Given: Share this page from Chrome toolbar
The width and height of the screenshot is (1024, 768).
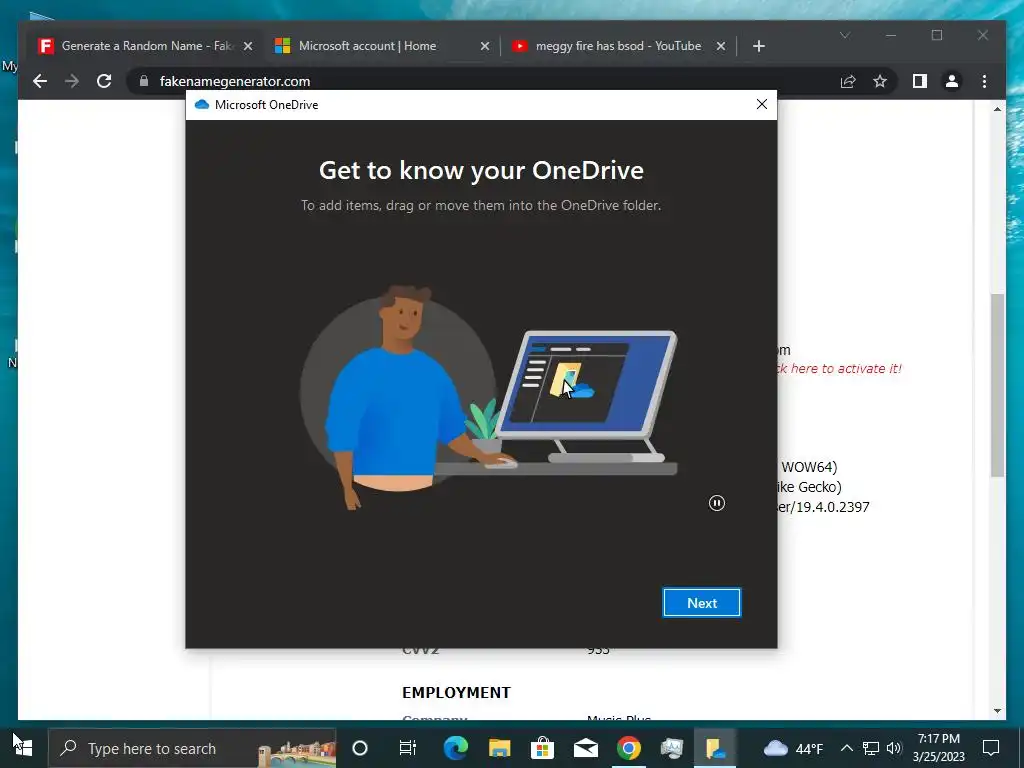Looking at the screenshot, I should (x=848, y=81).
